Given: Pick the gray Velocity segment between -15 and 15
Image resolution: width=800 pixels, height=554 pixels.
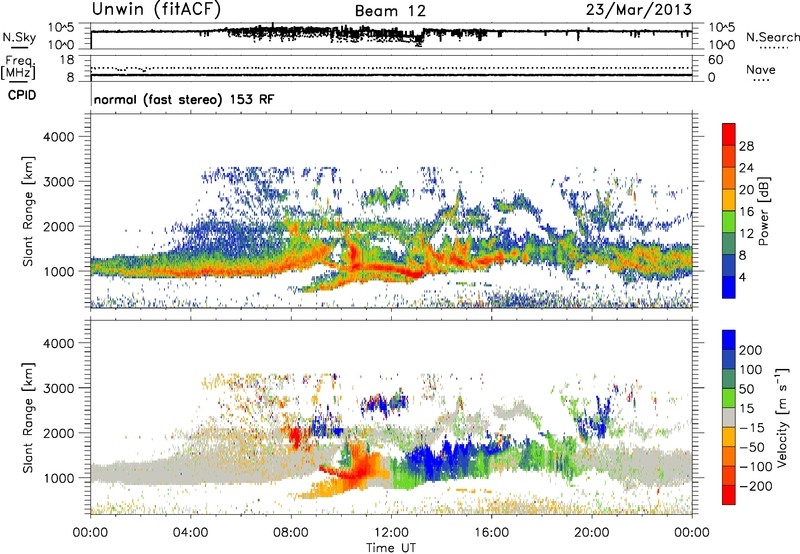Looking at the screenshot, I should click(x=729, y=419).
